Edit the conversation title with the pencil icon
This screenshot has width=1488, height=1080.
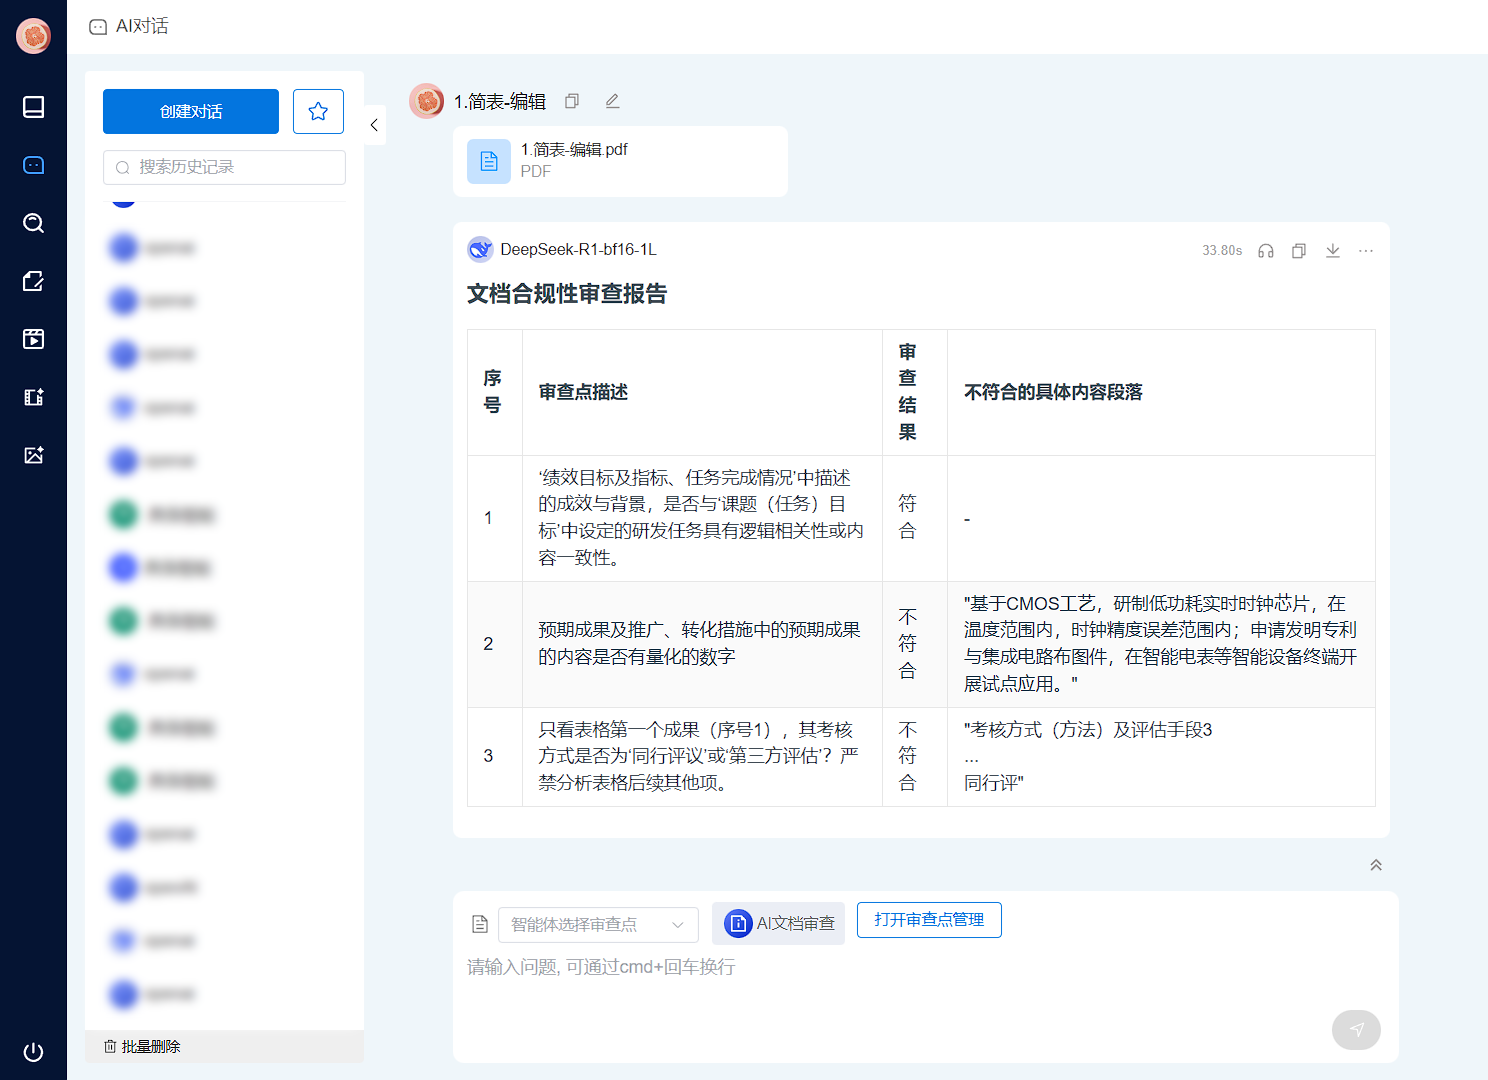[x=612, y=101]
